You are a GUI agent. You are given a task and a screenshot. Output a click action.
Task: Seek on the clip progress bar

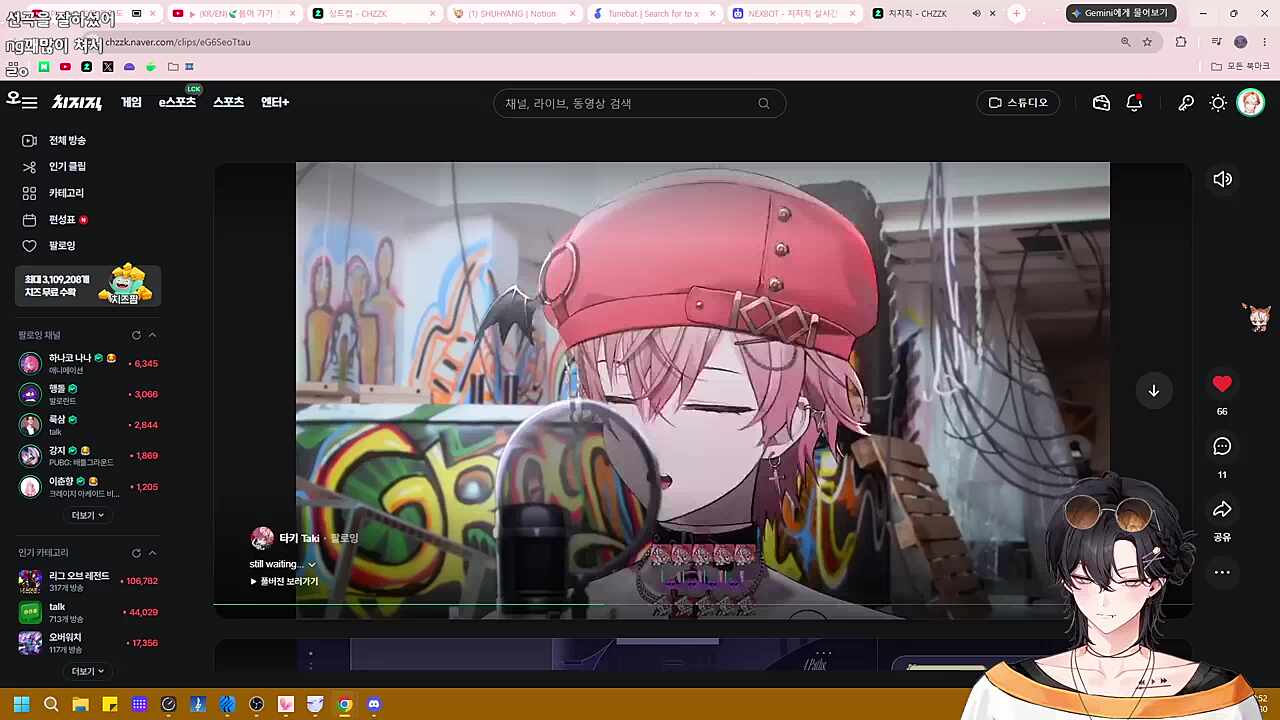[702, 605]
